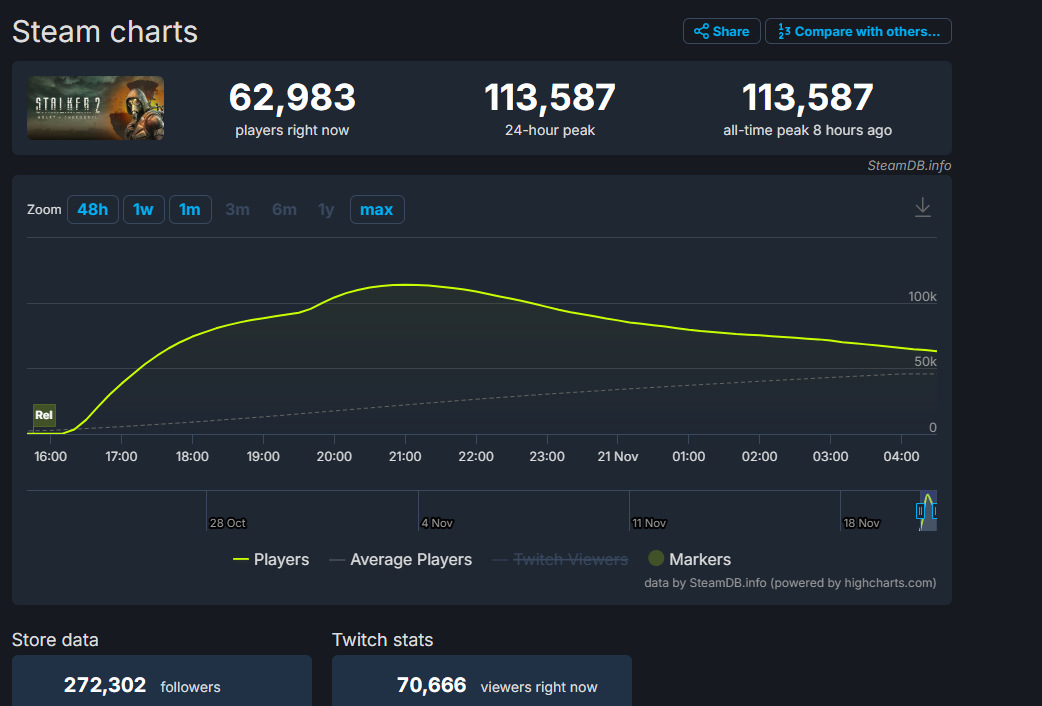
Task: Click the right navigator range handle
Action: tap(934, 511)
